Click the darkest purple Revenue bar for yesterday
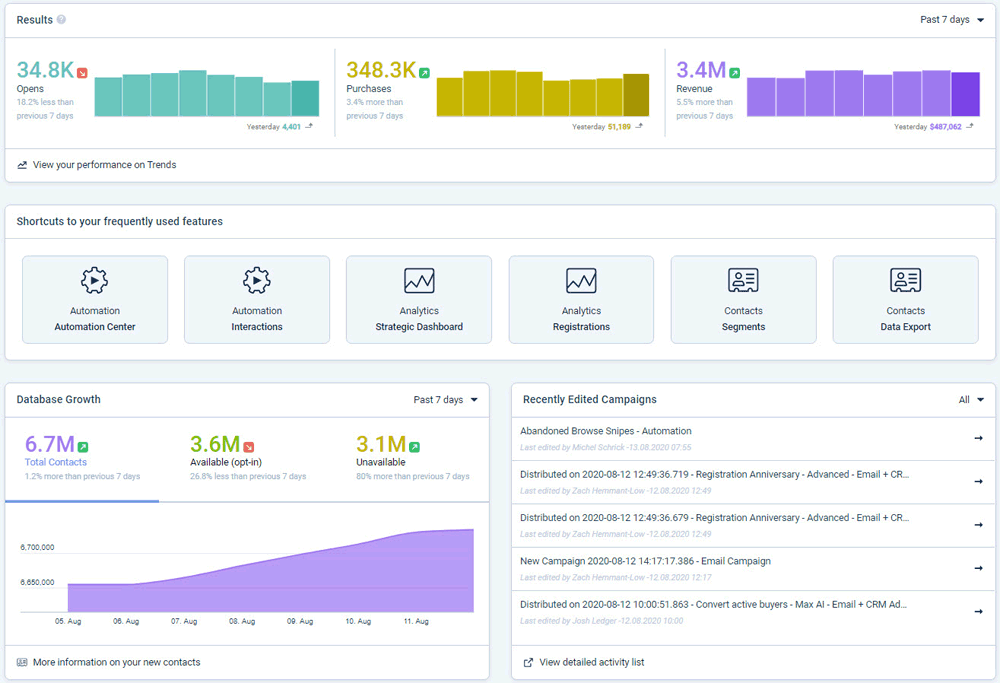This screenshot has height=683, width=1000. [965, 94]
